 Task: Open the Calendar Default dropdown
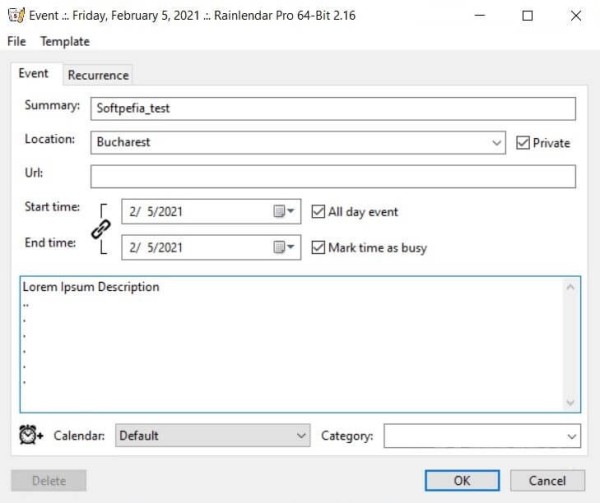click(x=213, y=435)
